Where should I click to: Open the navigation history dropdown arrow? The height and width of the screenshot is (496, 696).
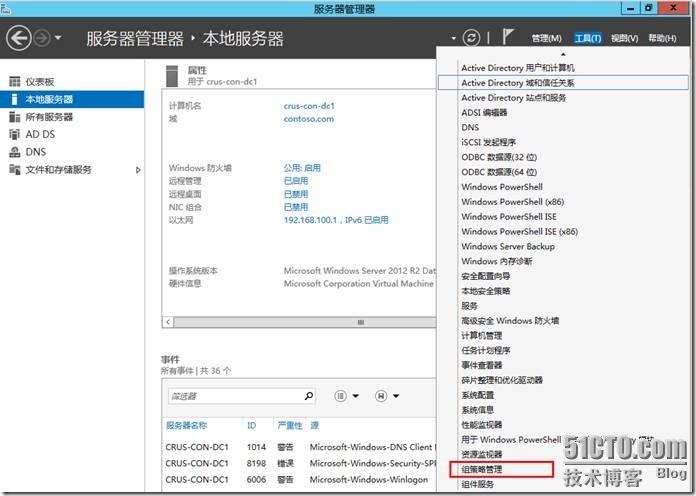click(x=58, y=38)
